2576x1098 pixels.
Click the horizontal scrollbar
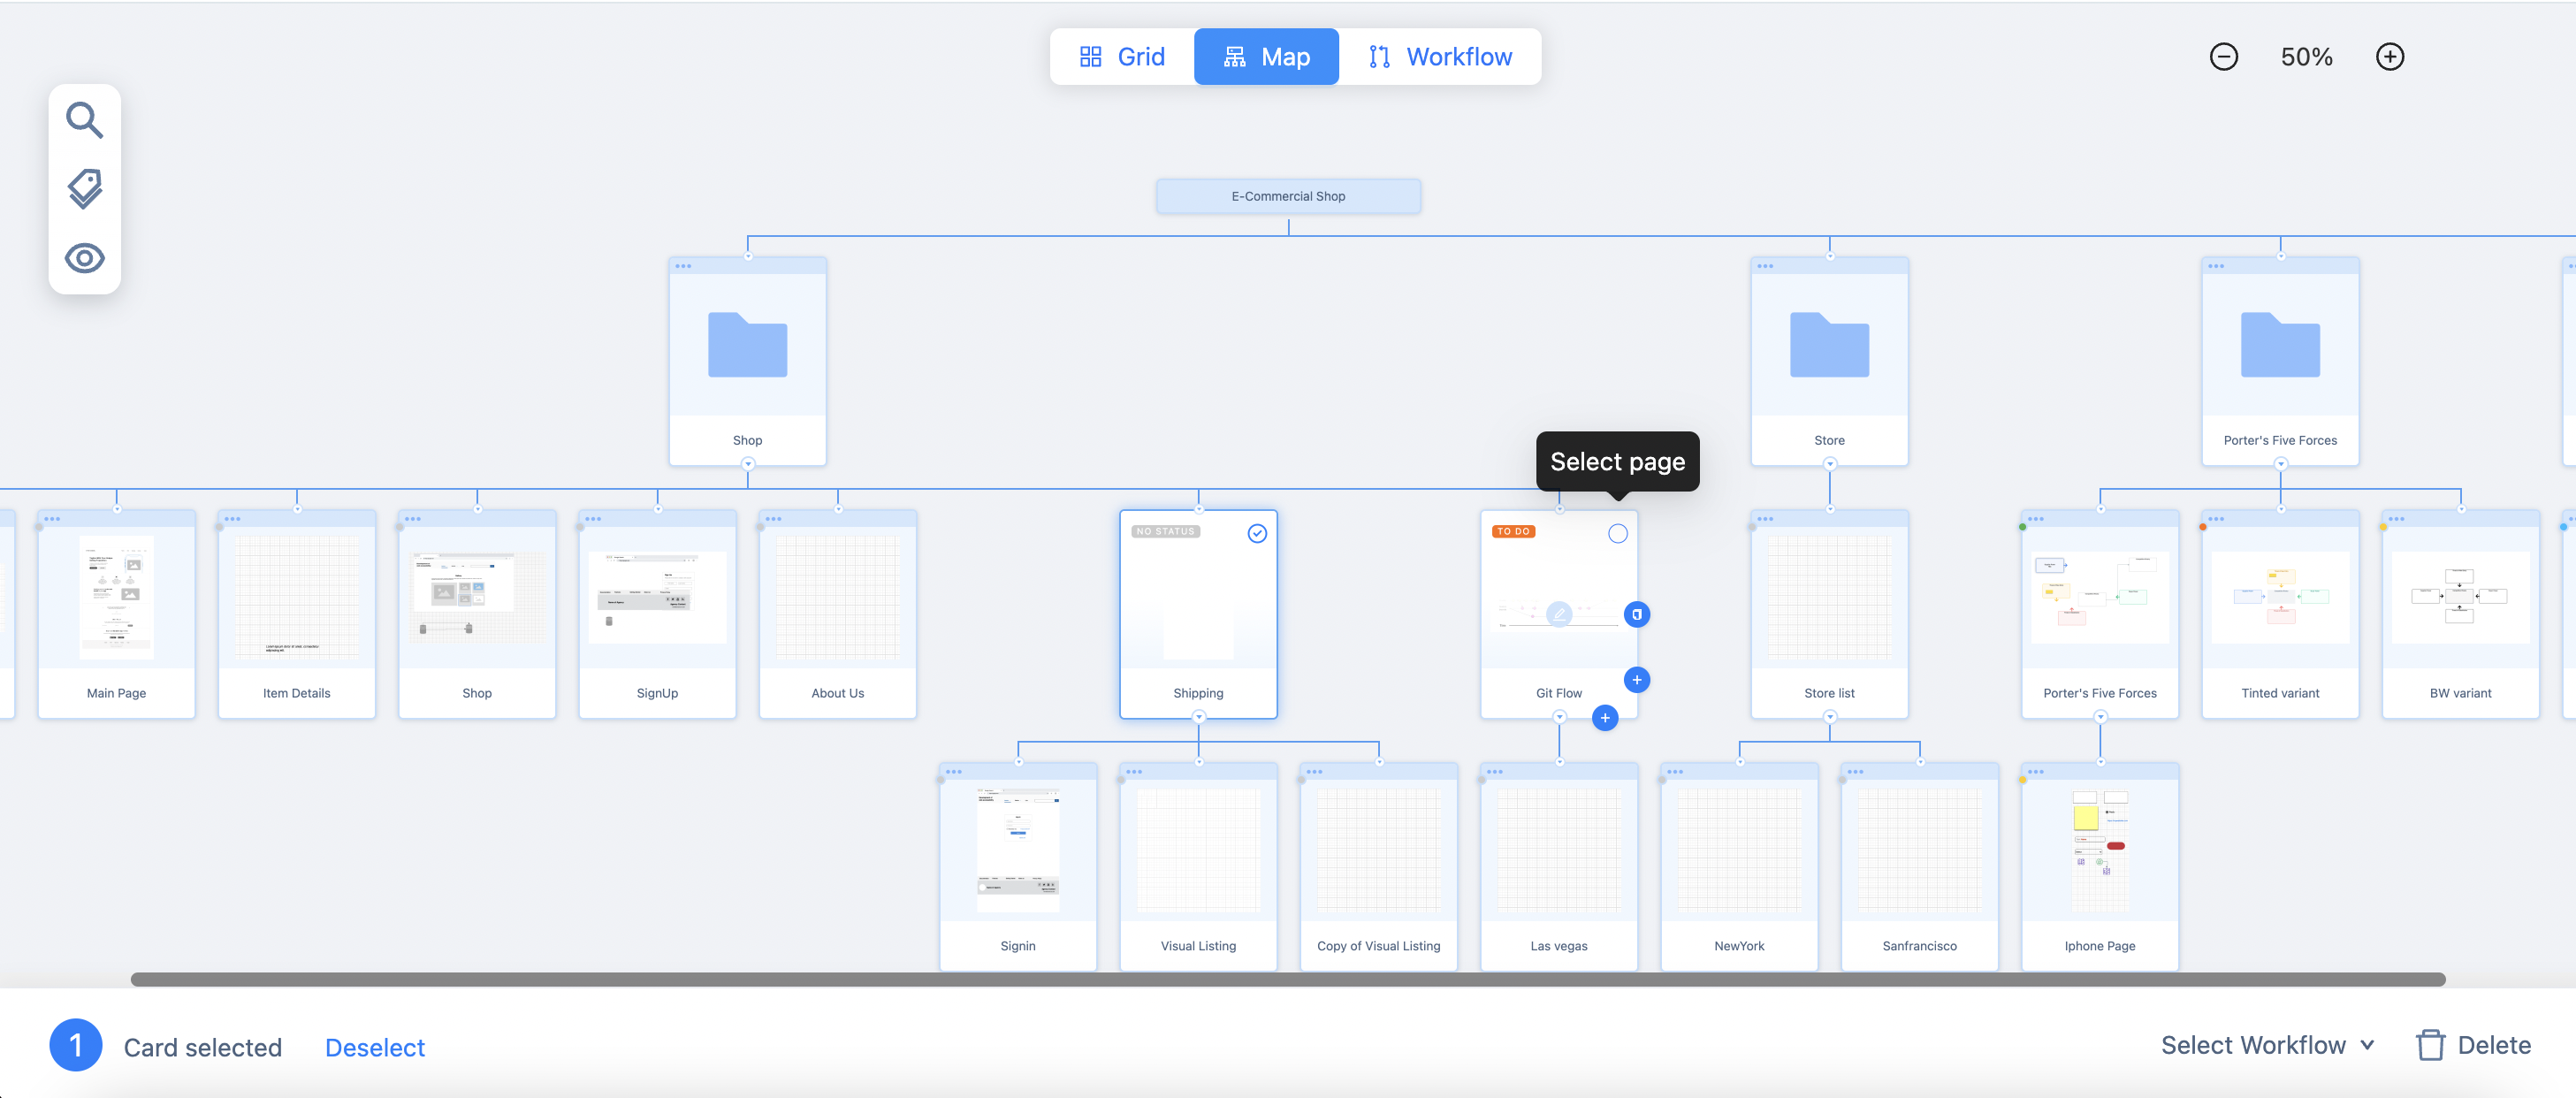pyautogui.click(x=1287, y=979)
